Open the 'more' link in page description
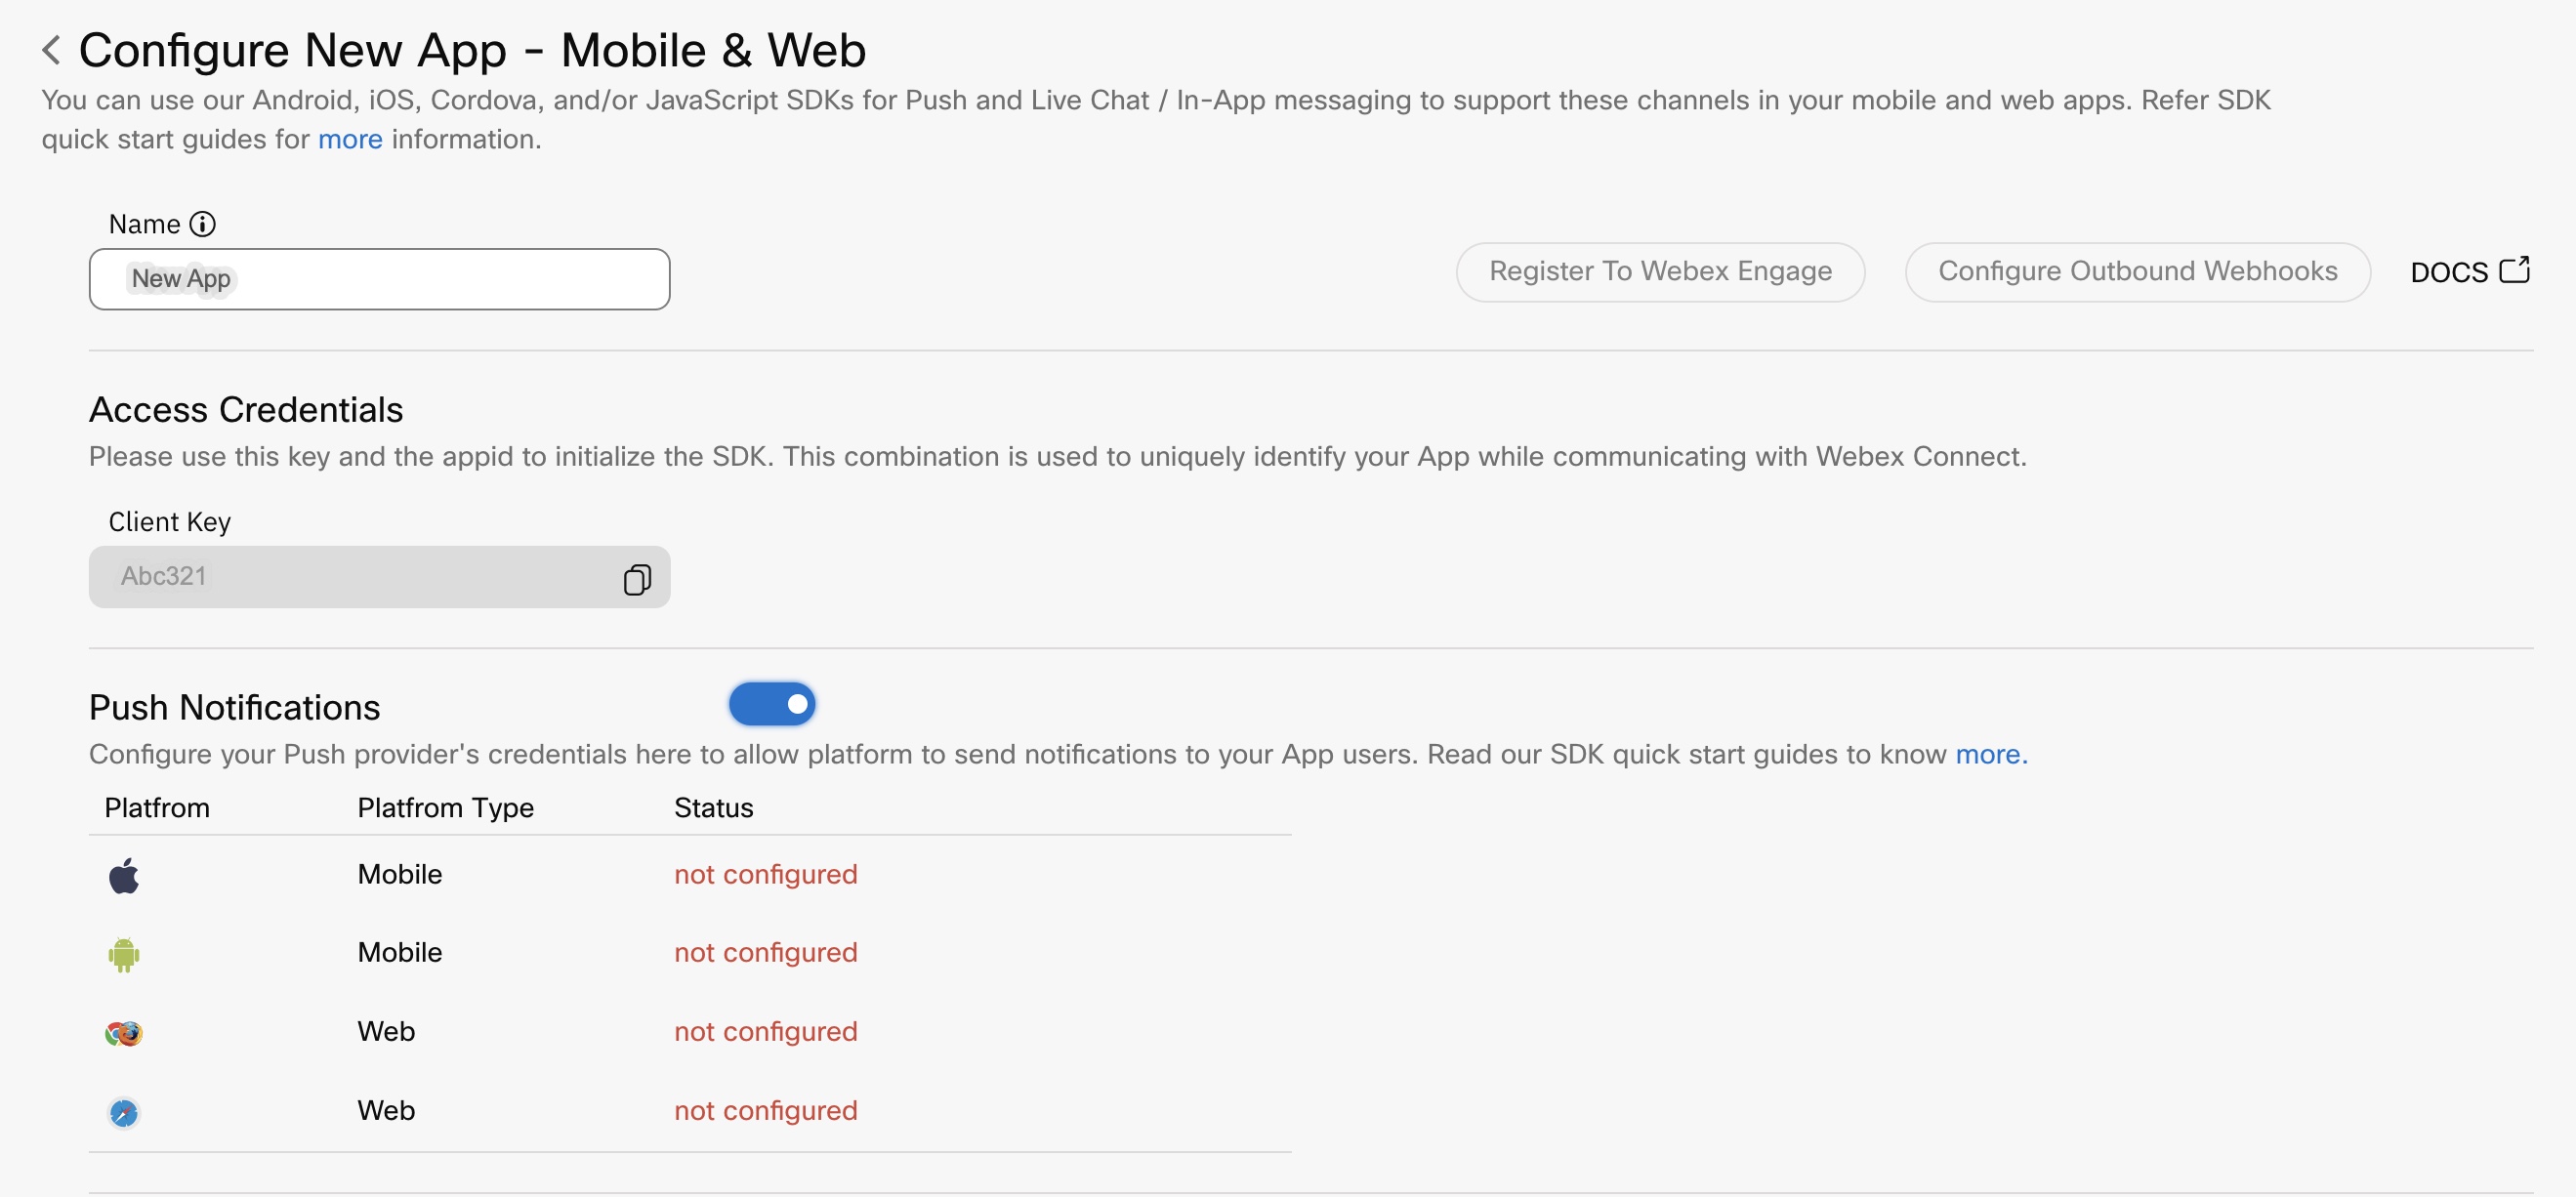This screenshot has height=1197, width=2576. [350, 139]
